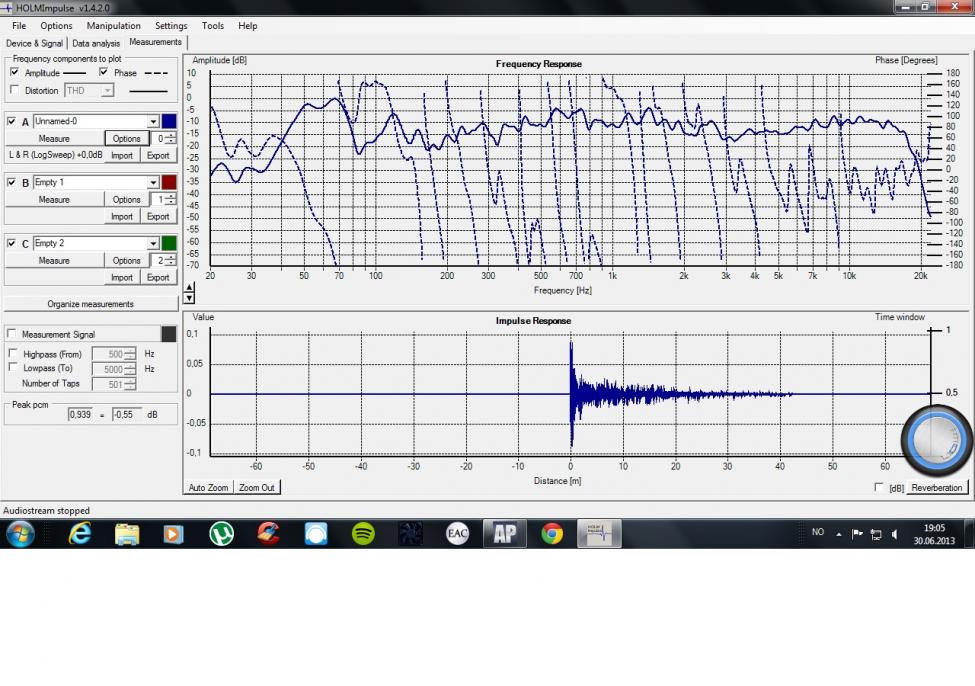Click the EAC taskbar icon
The width and height of the screenshot is (975, 686).
[457, 534]
